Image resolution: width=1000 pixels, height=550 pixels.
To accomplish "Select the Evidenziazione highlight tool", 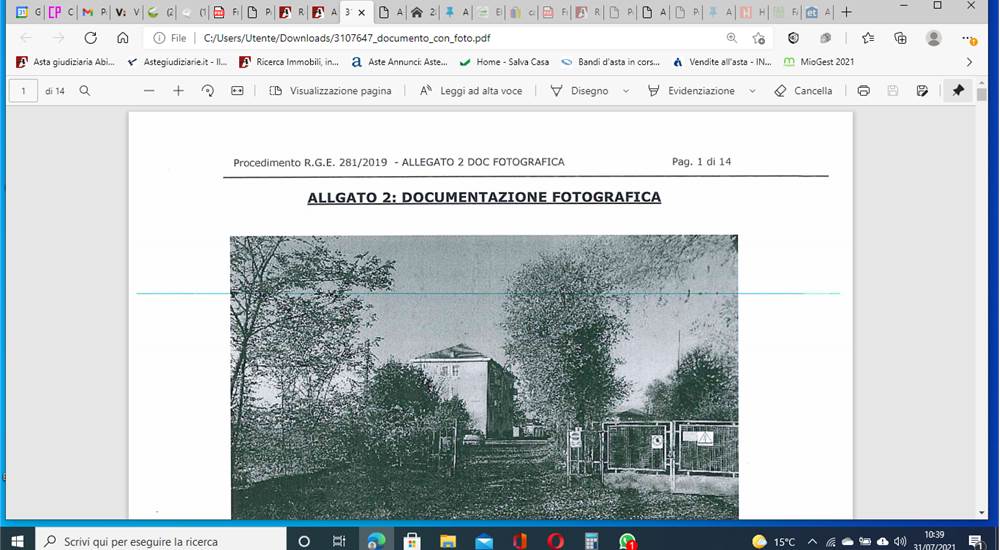I will tap(691, 91).
